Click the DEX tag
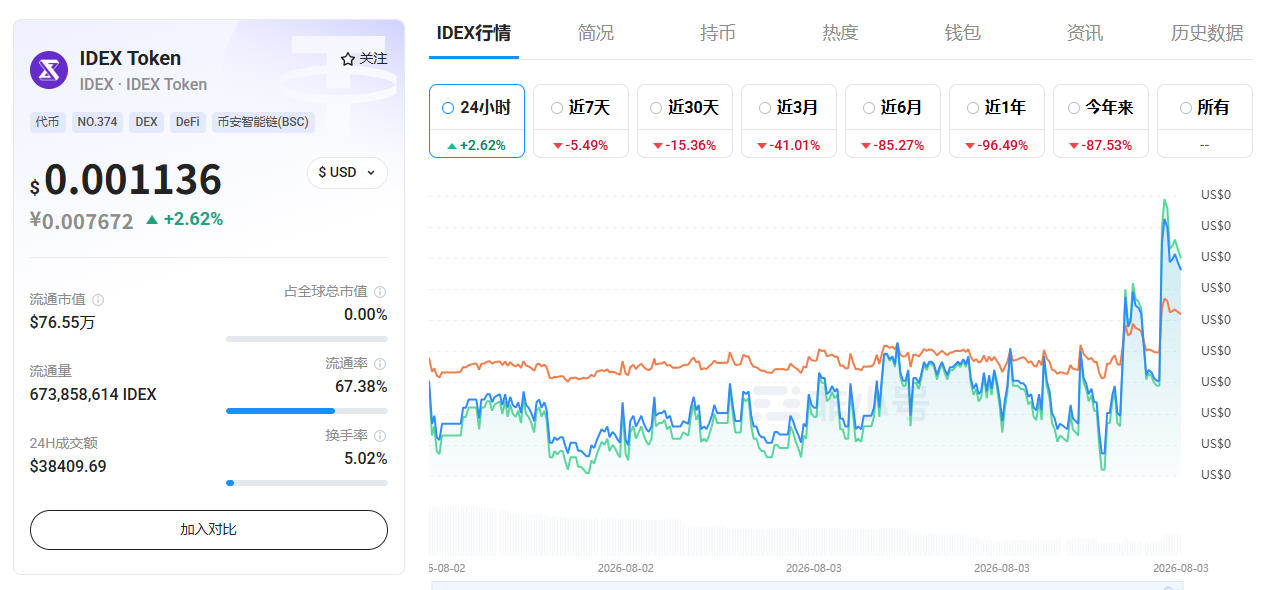This screenshot has height=590, width=1268. [x=147, y=122]
